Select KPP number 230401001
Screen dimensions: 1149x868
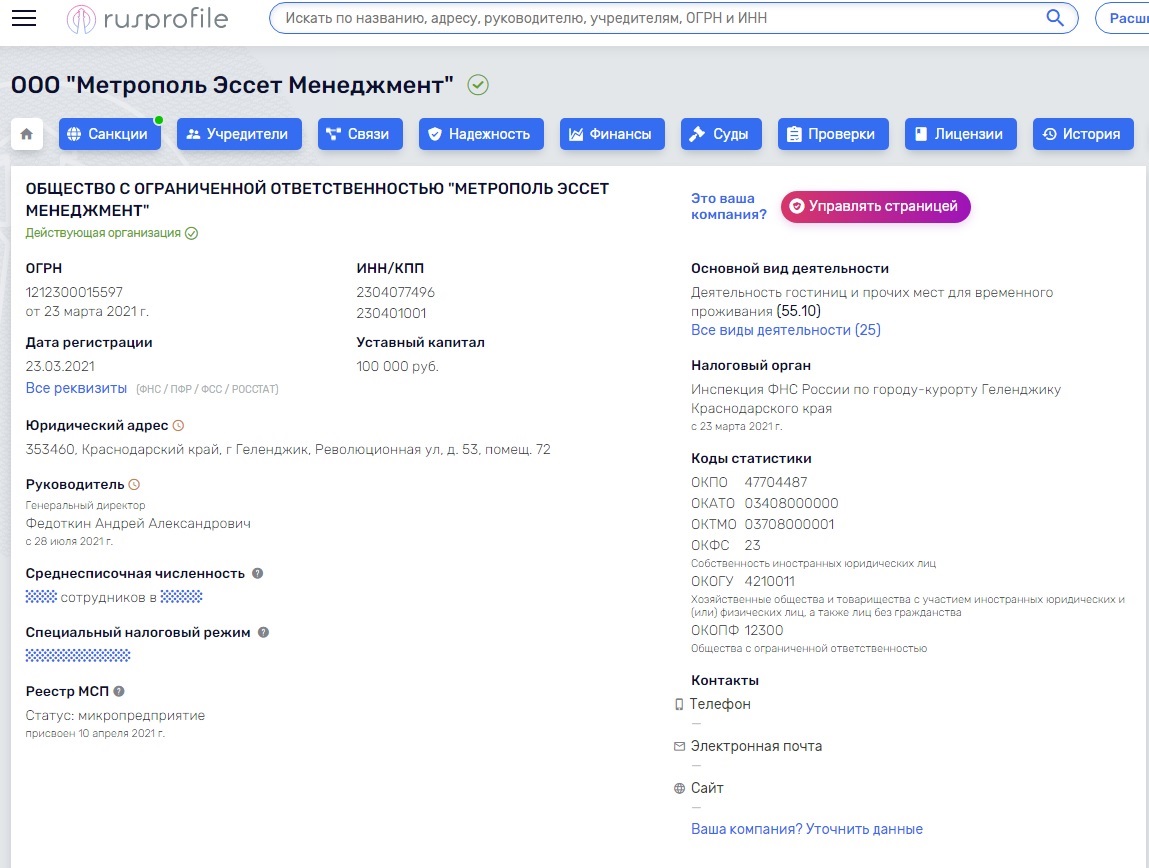pyautogui.click(x=391, y=314)
